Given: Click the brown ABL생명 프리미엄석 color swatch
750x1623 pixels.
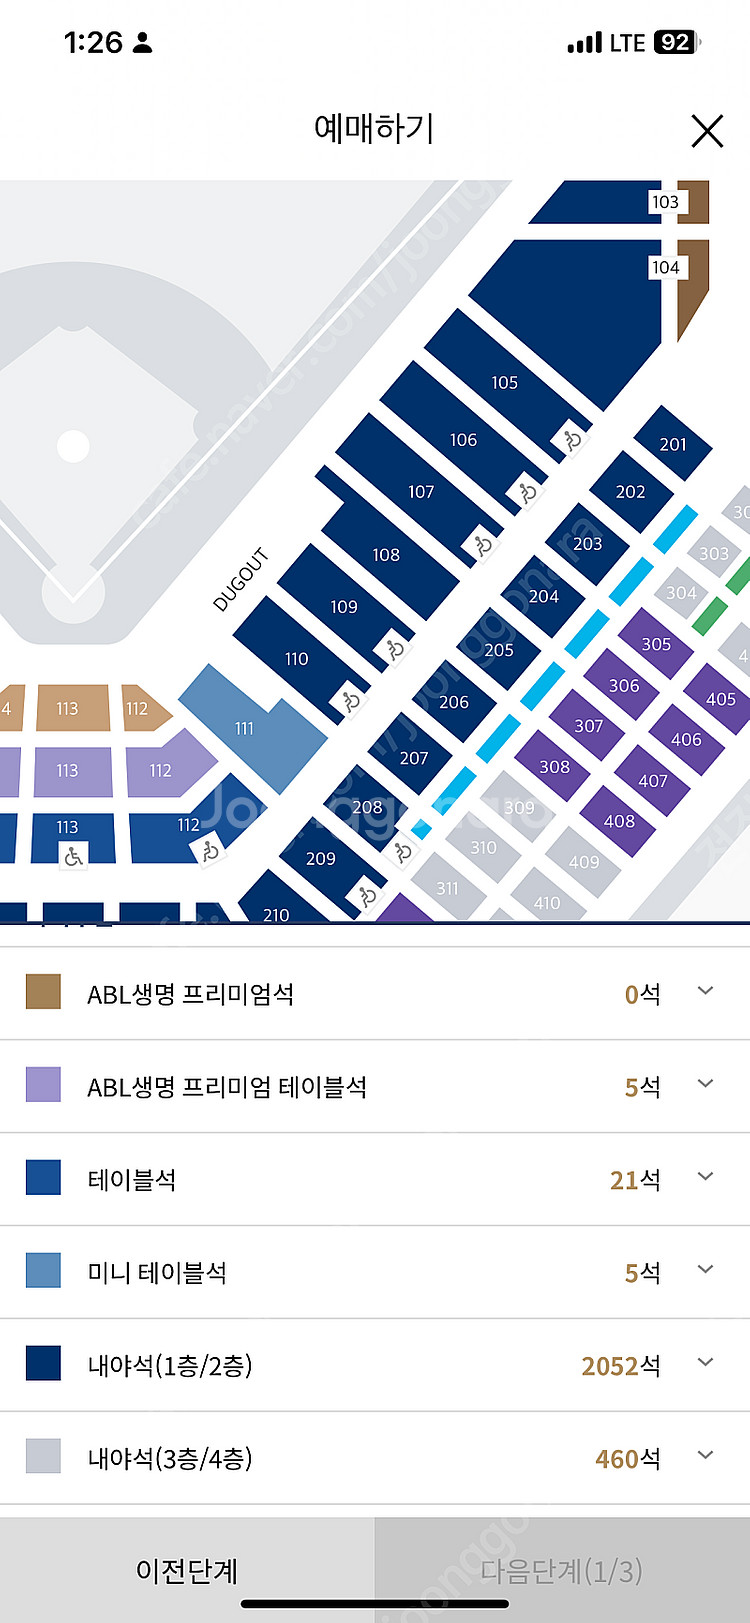Looking at the screenshot, I should (43, 992).
